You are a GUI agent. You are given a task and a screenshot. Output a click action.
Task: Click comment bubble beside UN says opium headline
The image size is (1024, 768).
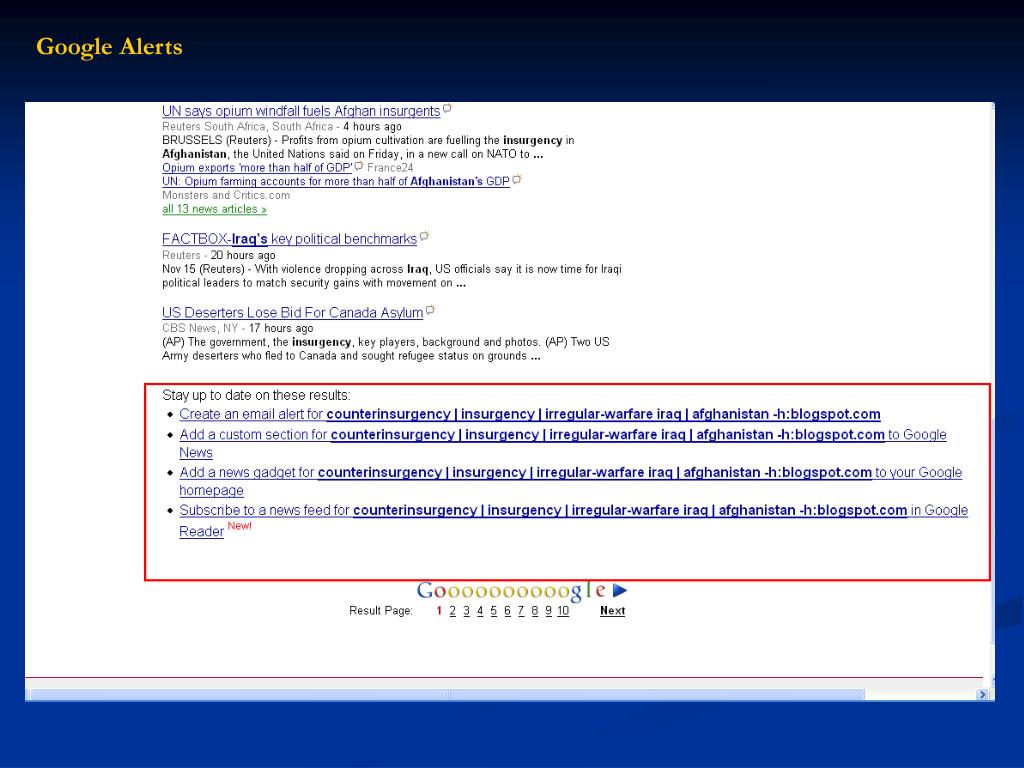(x=447, y=108)
